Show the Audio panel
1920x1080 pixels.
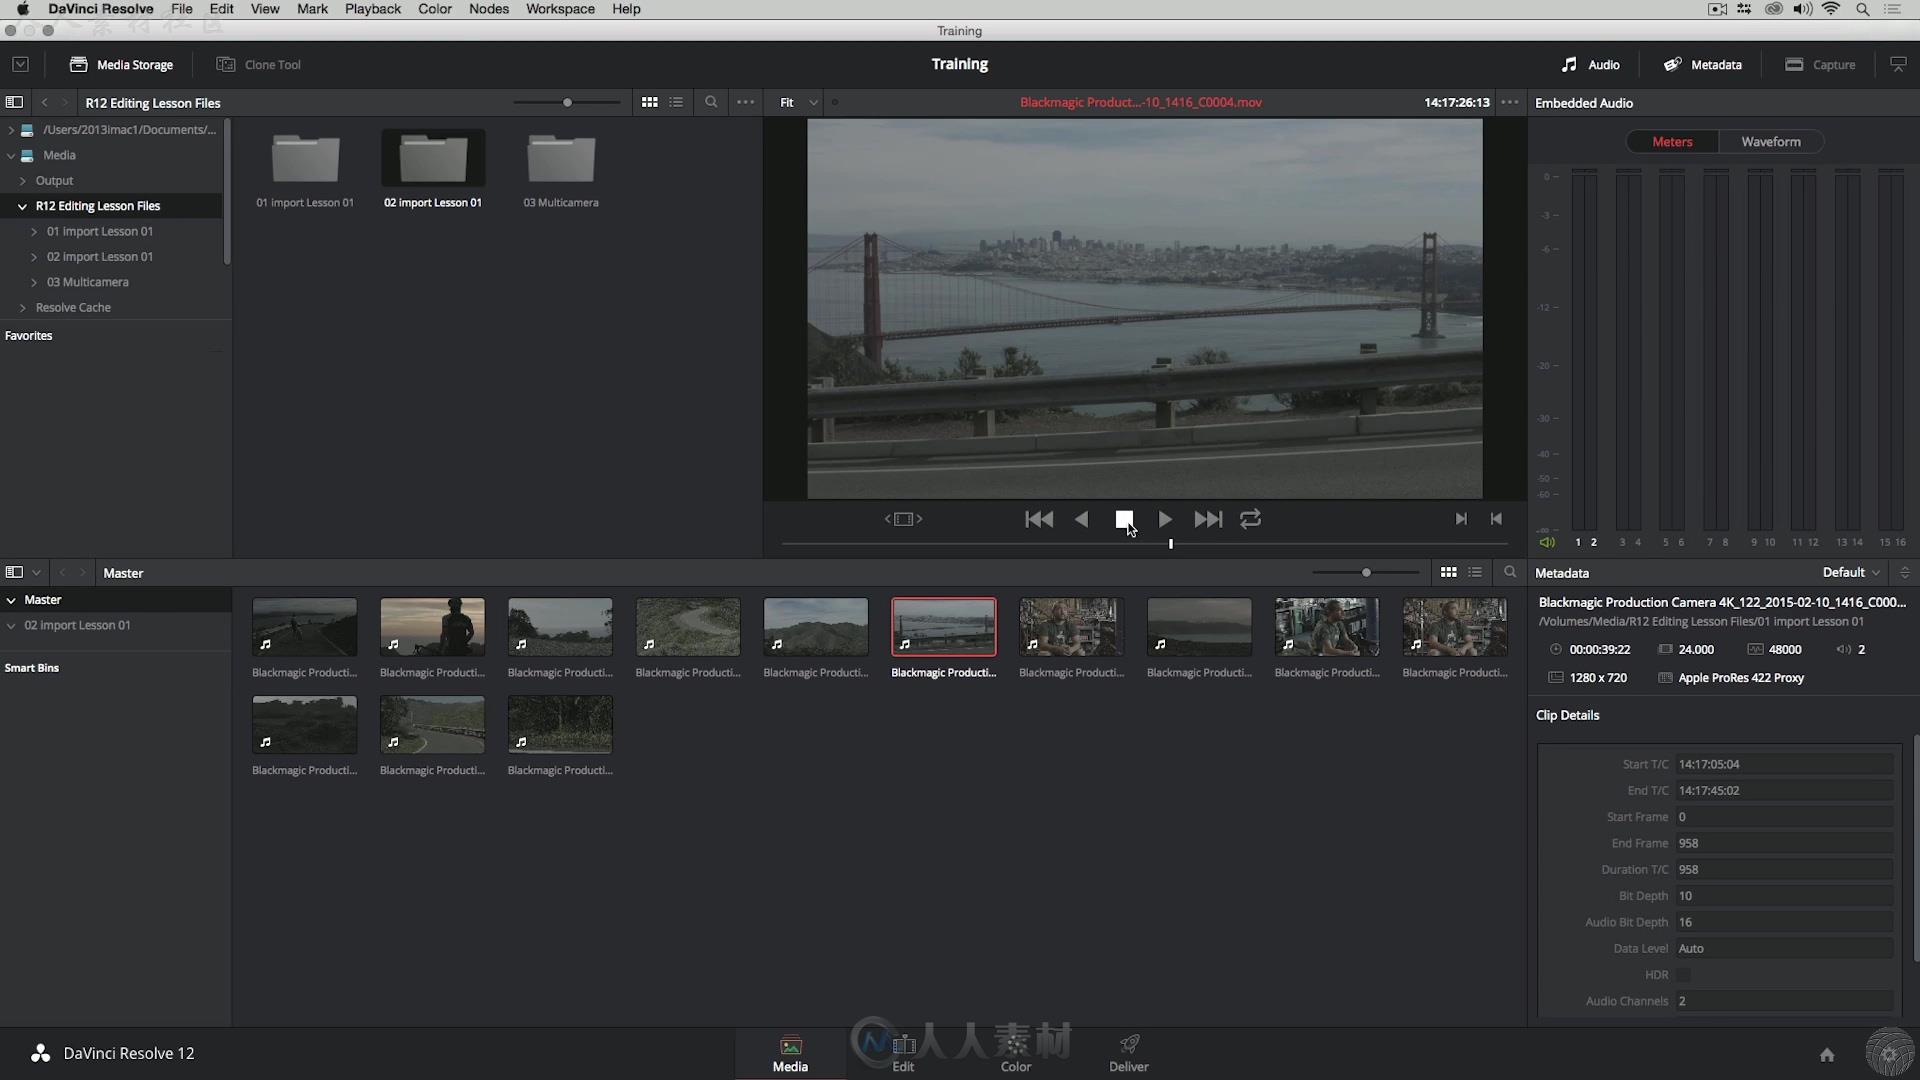click(x=1590, y=64)
